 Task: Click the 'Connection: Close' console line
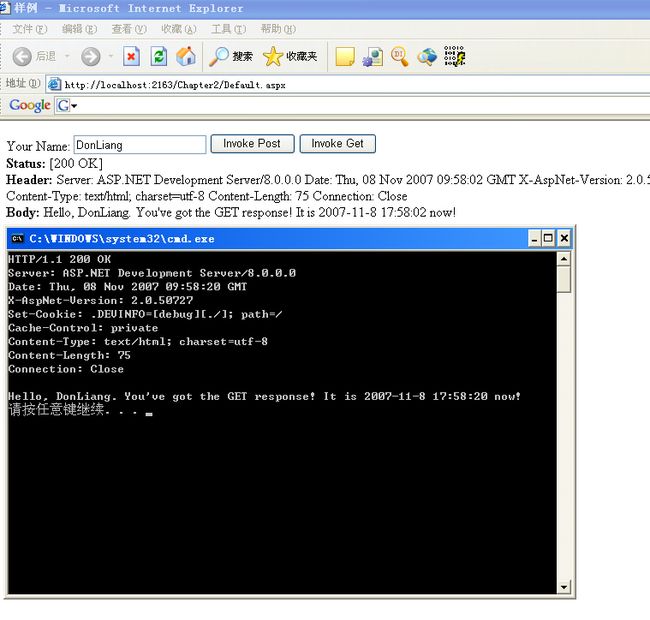65,369
